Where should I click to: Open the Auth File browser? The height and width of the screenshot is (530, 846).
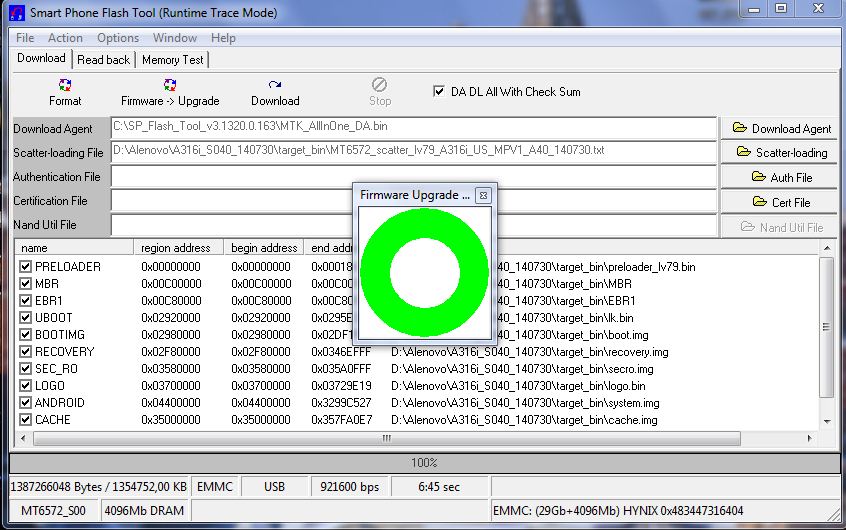(781, 177)
